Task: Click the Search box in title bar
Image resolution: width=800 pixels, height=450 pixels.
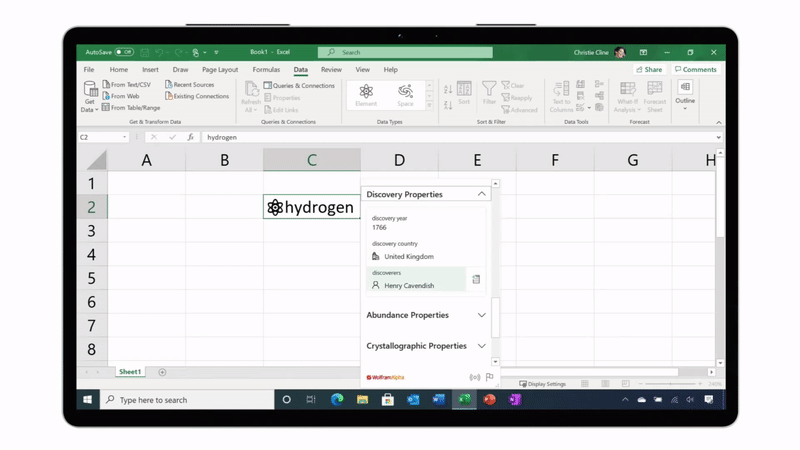Action: (x=405, y=52)
